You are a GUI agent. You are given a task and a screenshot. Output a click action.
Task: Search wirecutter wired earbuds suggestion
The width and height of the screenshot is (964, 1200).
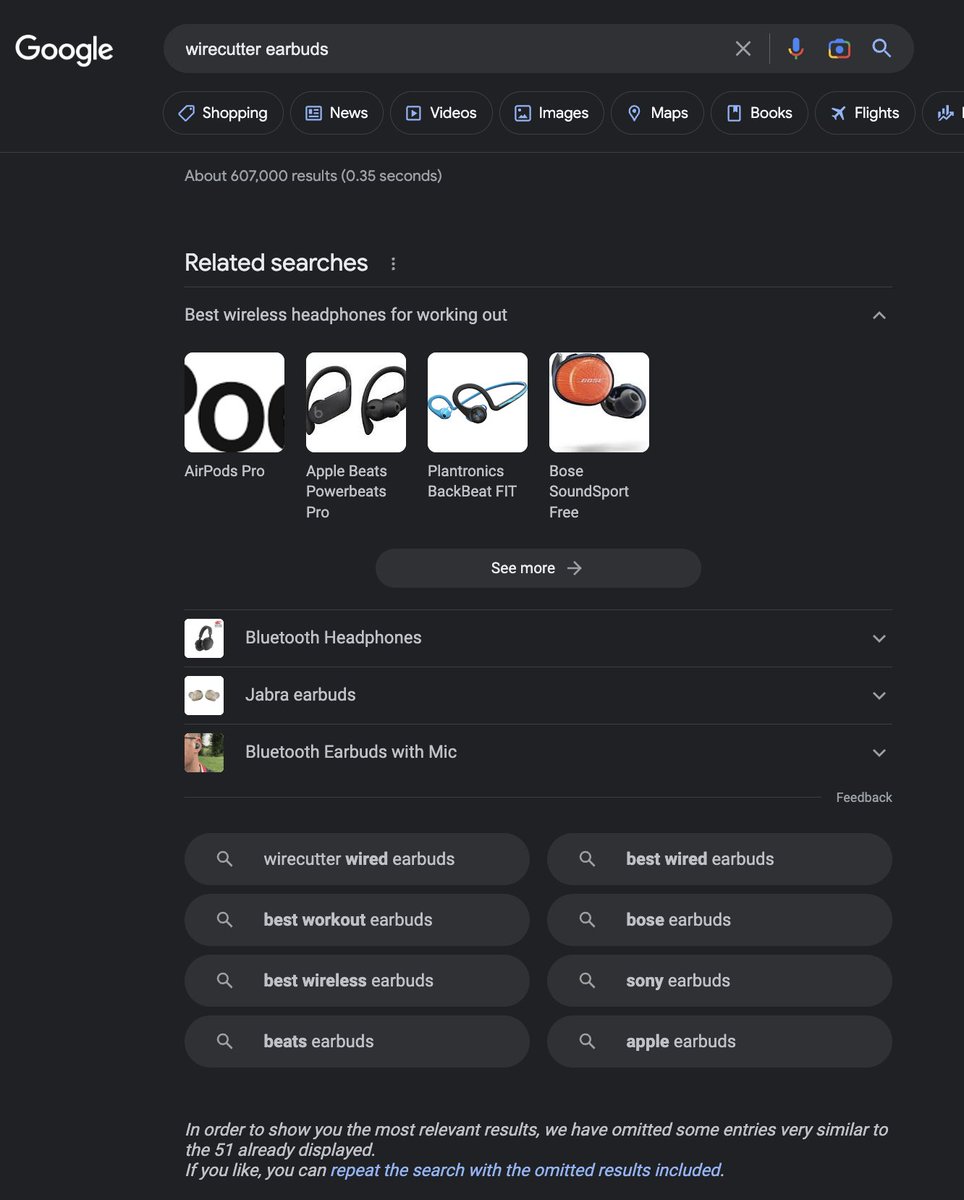click(357, 859)
